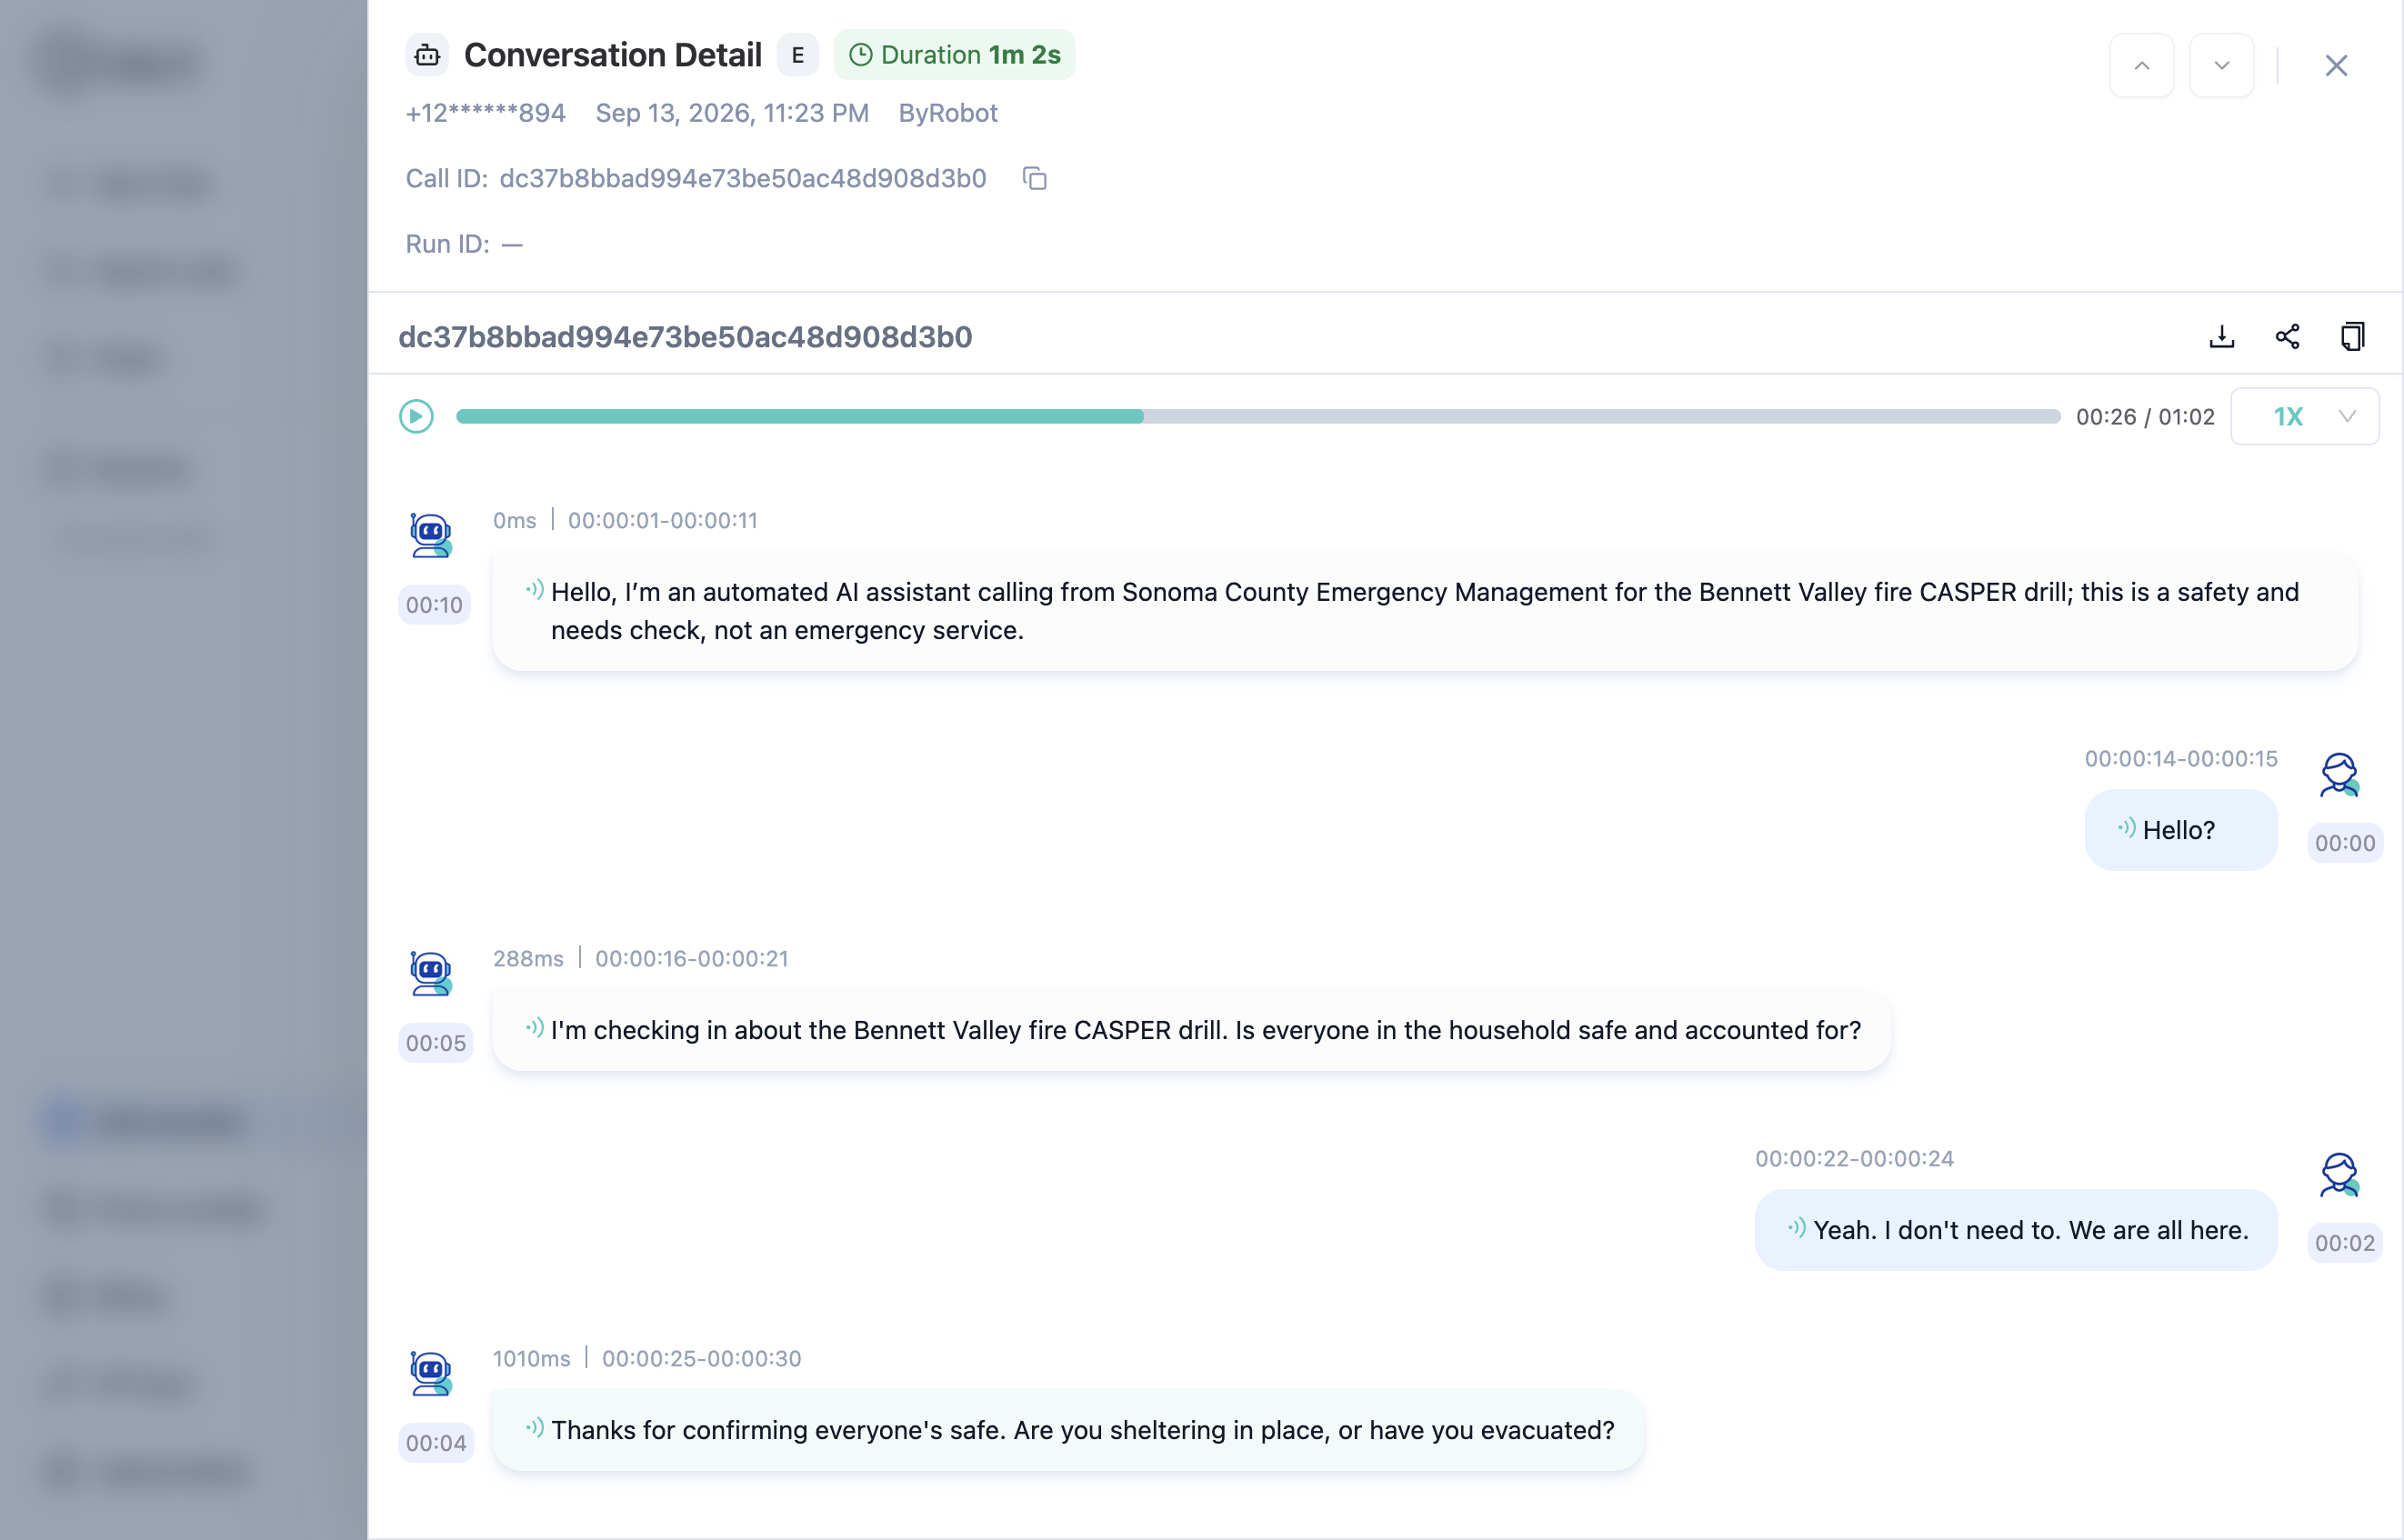This screenshot has height=1540, width=2404.
Task: Click the 1010ms latency label
Action: pyautogui.click(x=531, y=1358)
